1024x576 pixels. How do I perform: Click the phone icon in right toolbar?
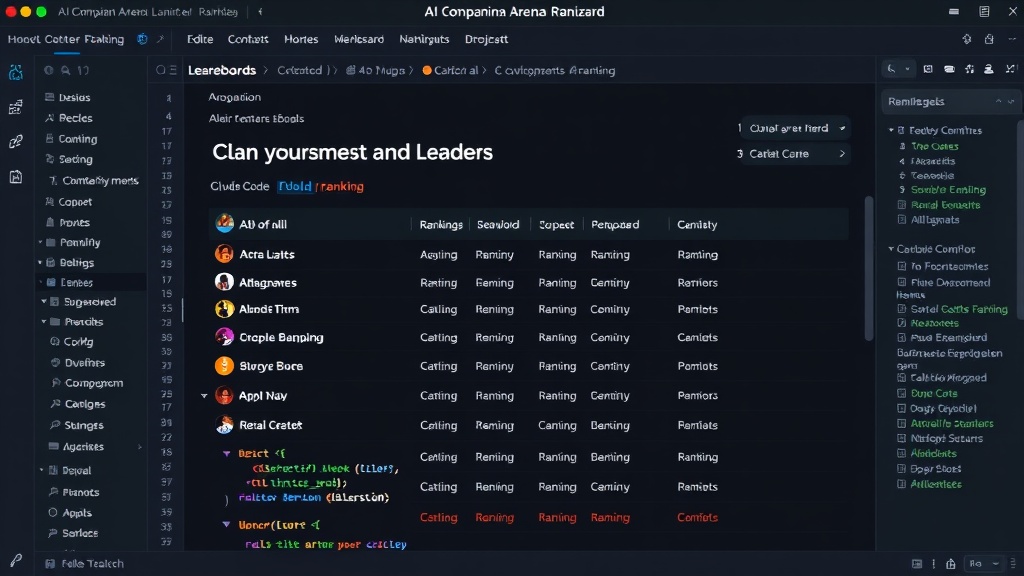pos(891,69)
